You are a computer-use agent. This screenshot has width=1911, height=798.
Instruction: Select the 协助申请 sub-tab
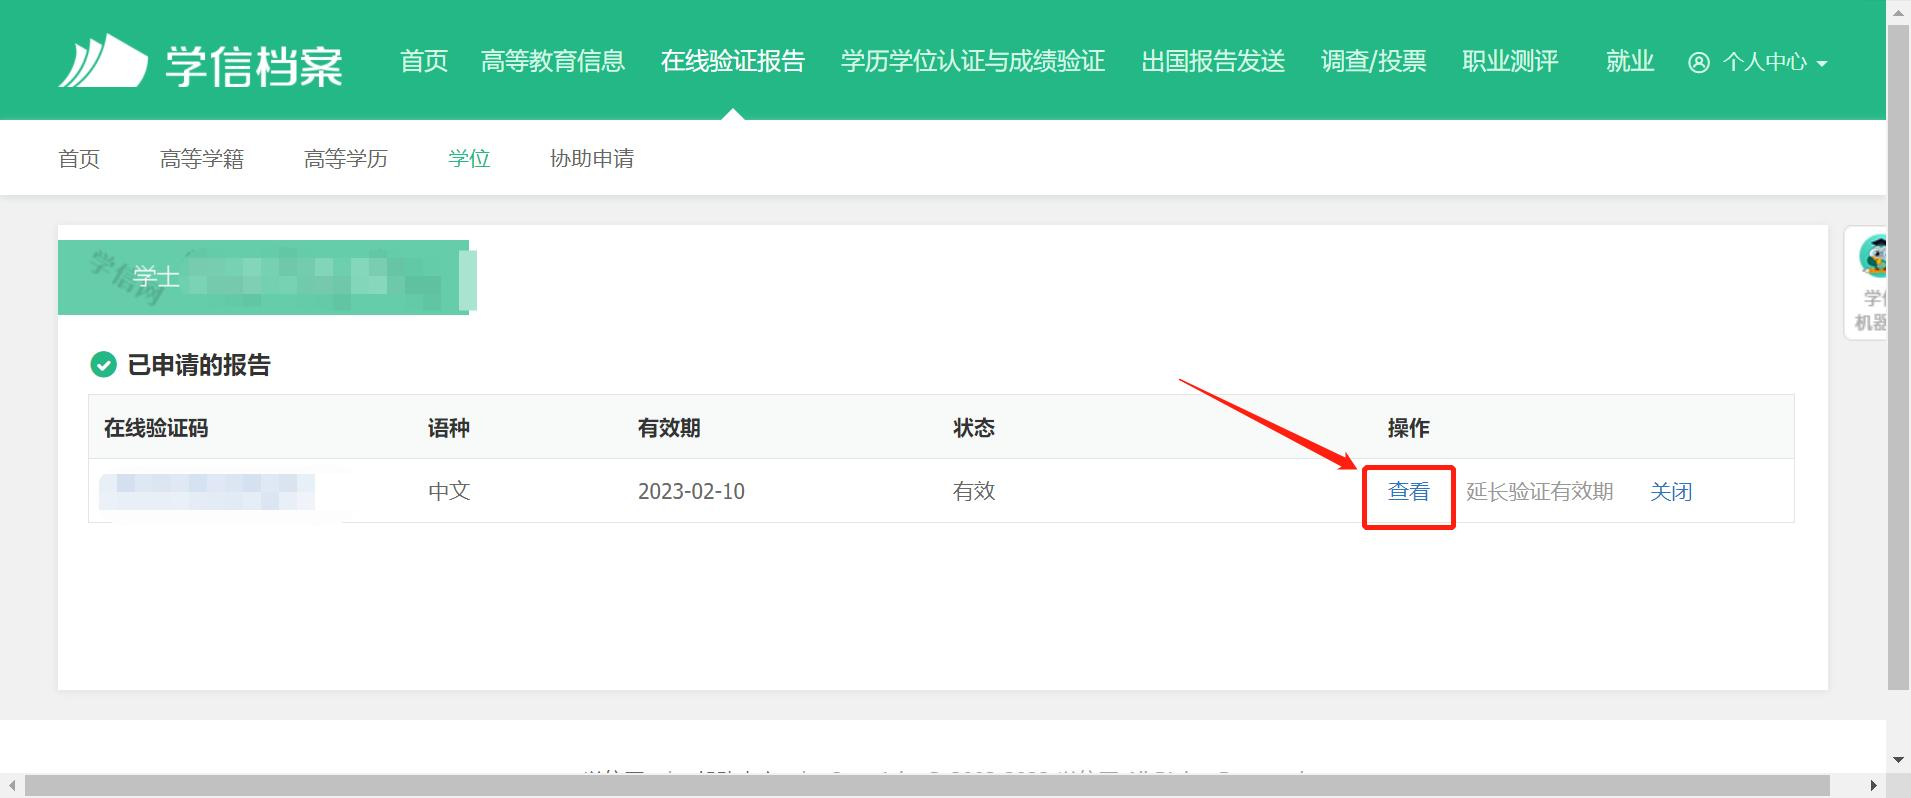(x=591, y=159)
